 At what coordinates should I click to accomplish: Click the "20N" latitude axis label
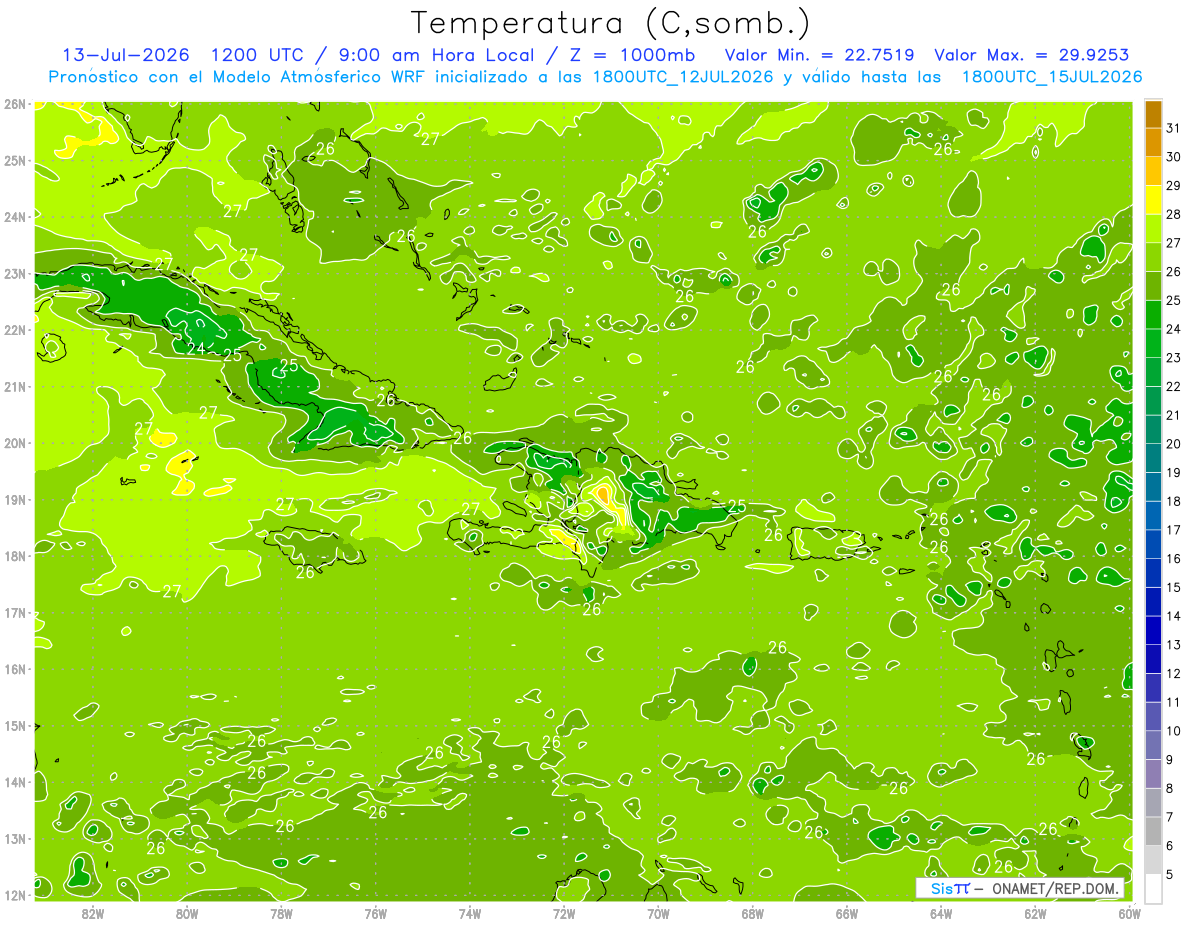tap(14, 443)
